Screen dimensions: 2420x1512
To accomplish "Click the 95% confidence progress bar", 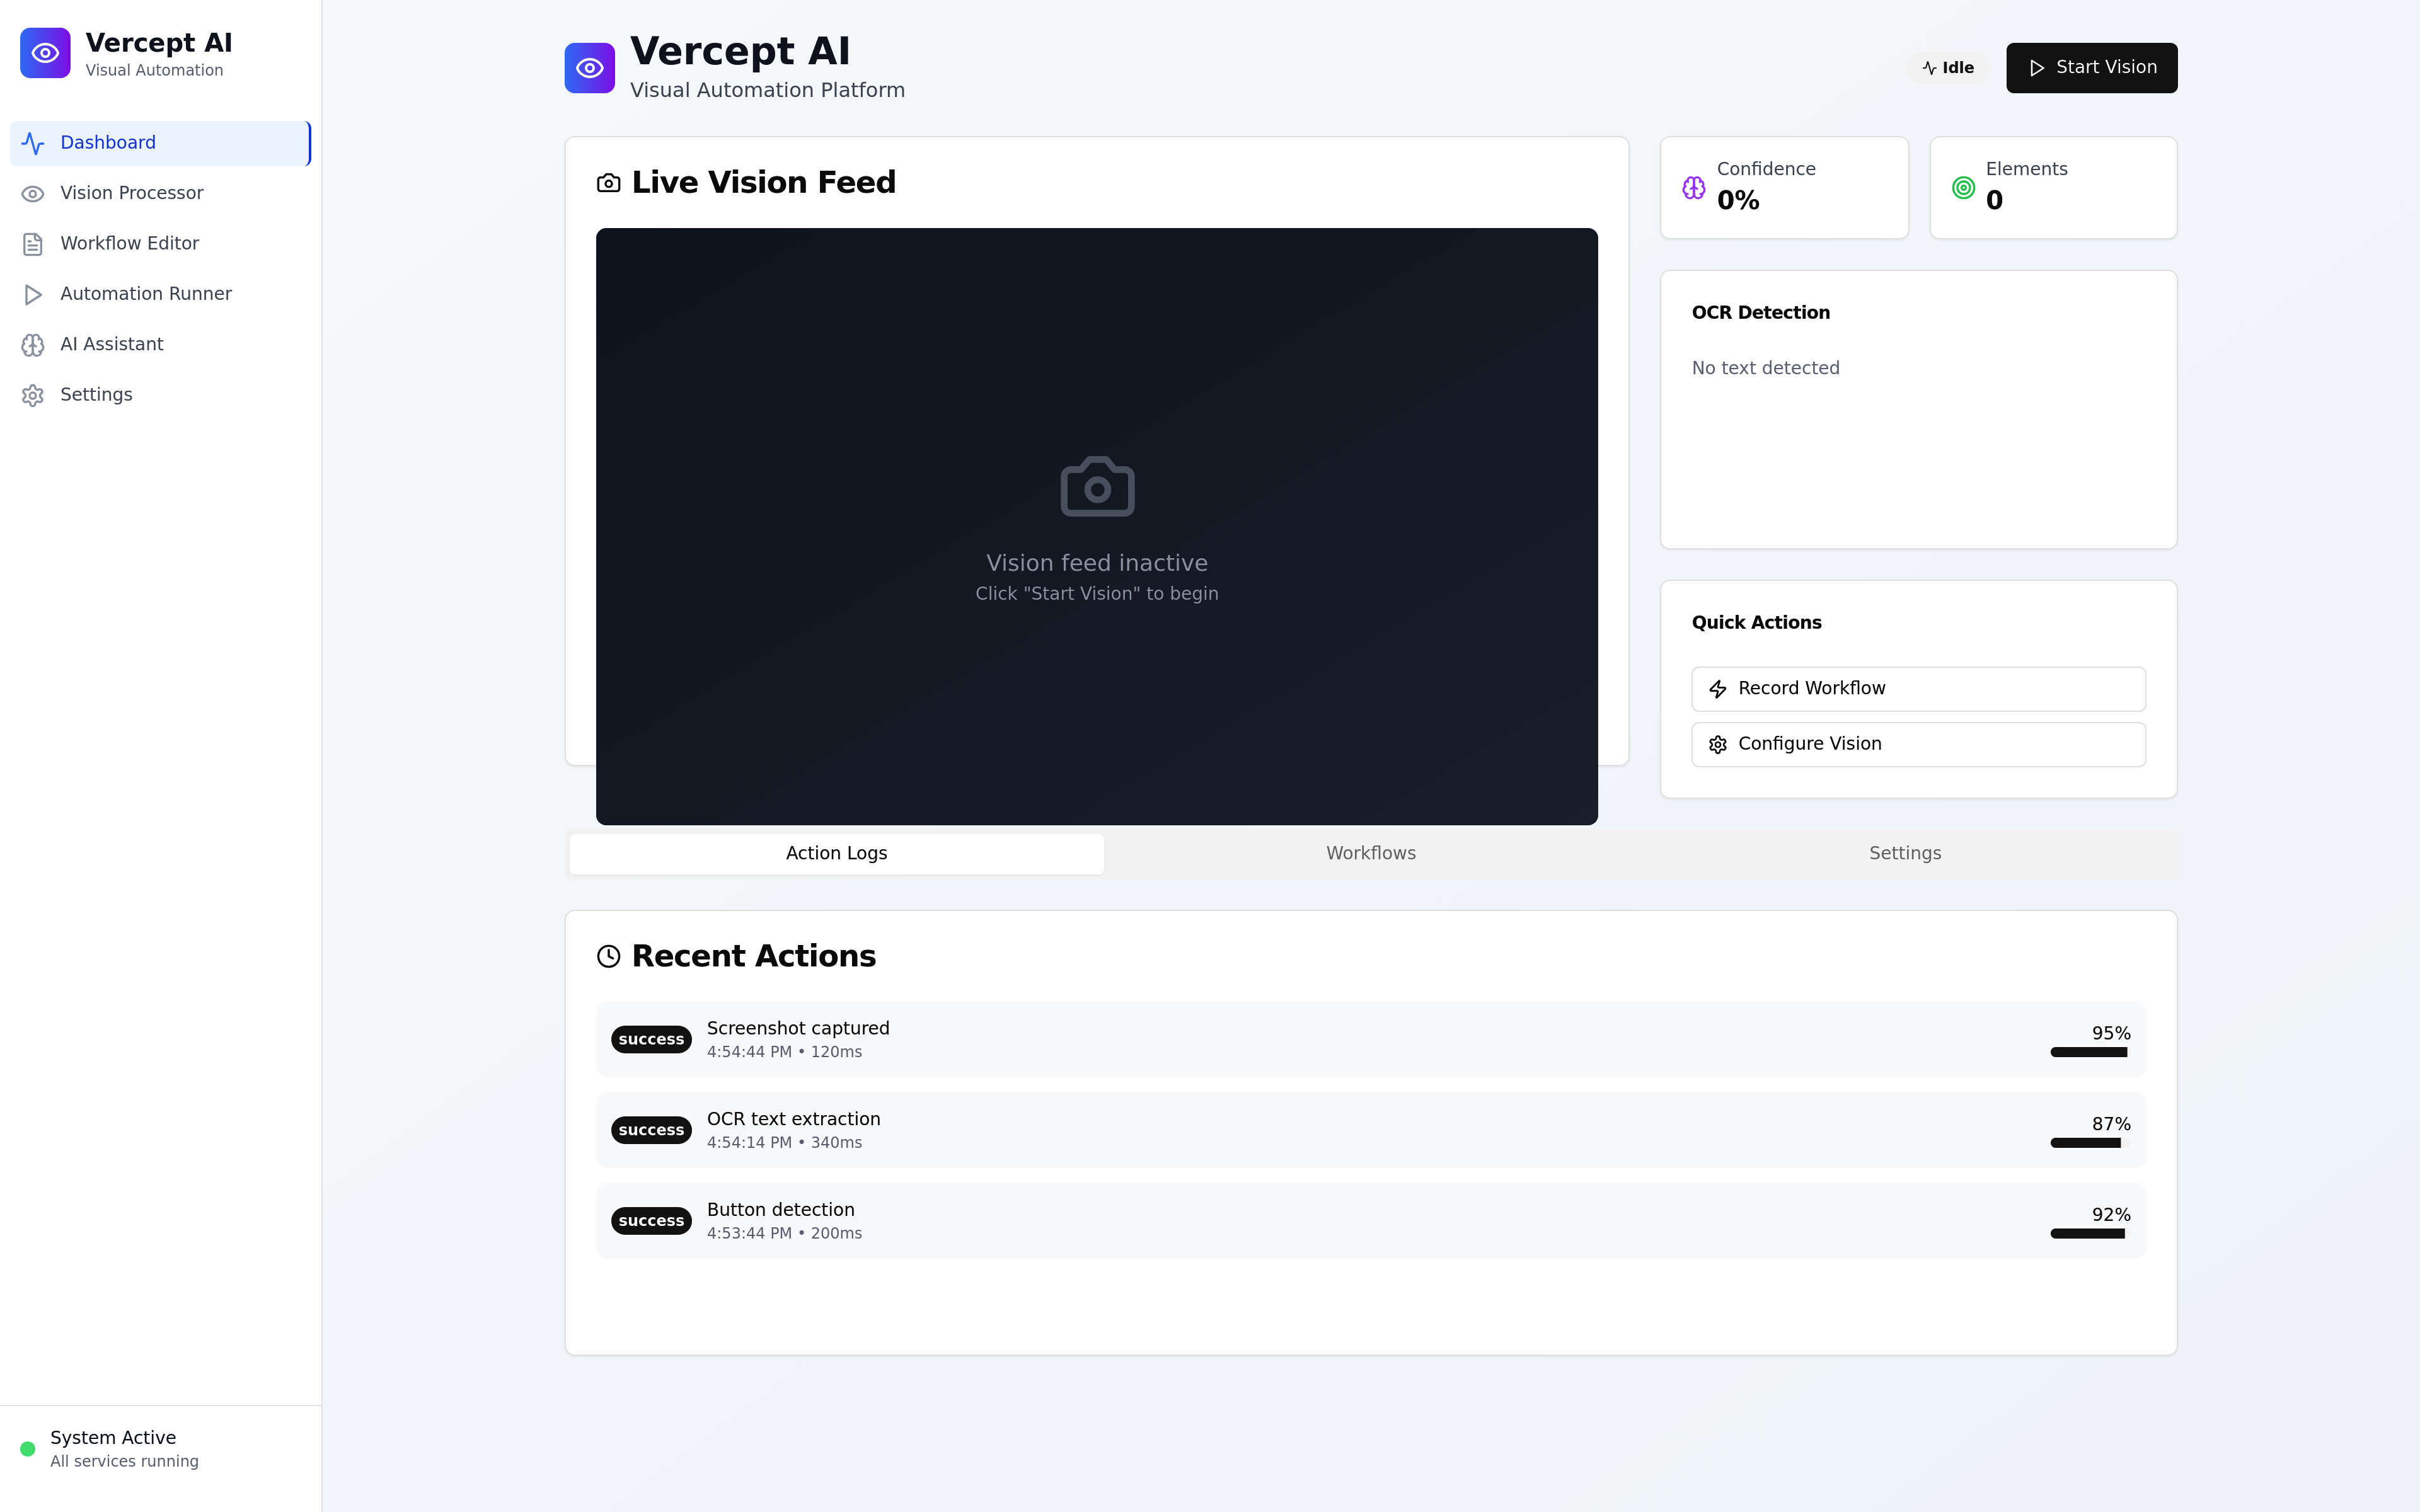I will tap(2089, 1052).
